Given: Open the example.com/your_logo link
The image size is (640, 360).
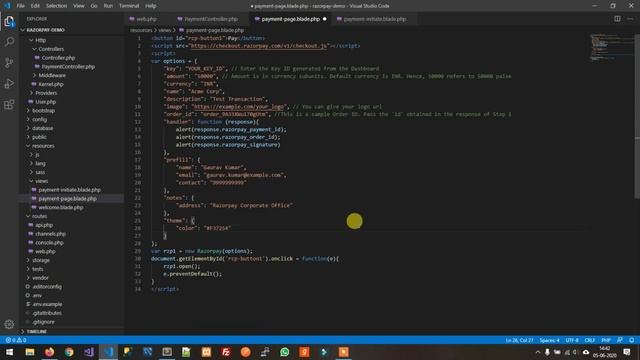Looking at the screenshot, I should tap(239, 107).
